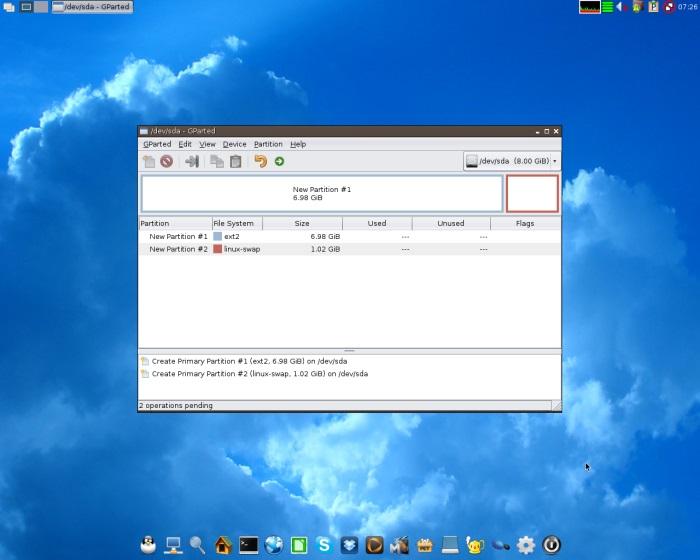Open the settings gear icon in the dock
700x560 pixels.
point(525,545)
